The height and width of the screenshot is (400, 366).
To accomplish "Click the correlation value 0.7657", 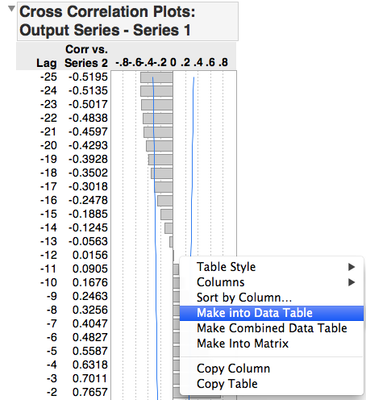I will pyautogui.click(x=90, y=392).
